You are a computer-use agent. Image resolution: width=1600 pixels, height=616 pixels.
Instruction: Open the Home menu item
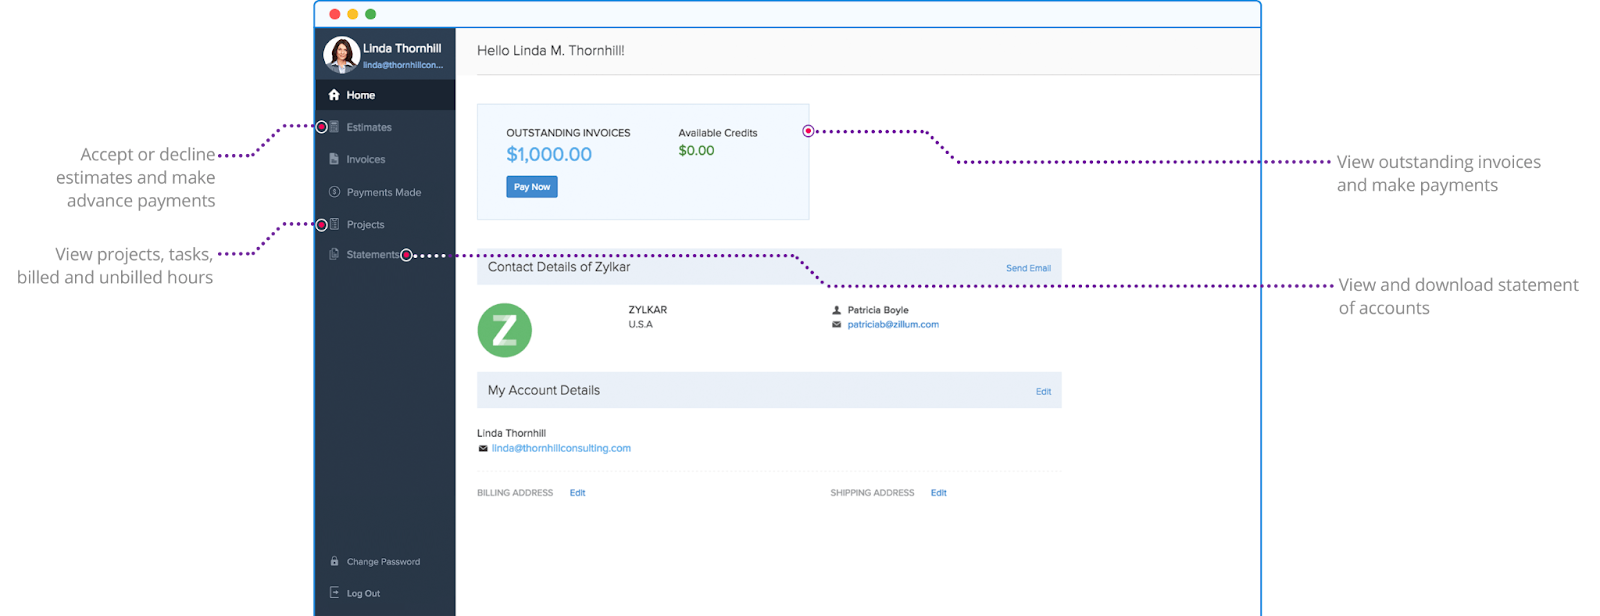click(385, 95)
